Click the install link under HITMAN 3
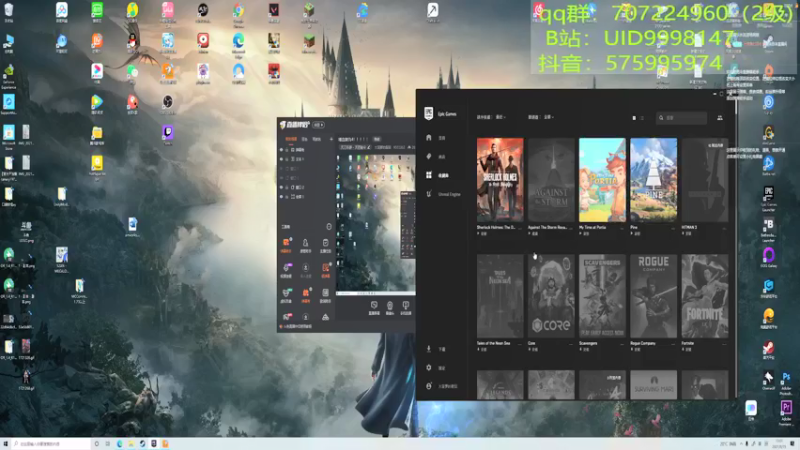The width and height of the screenshot is (800, 450). click(686, 234)
